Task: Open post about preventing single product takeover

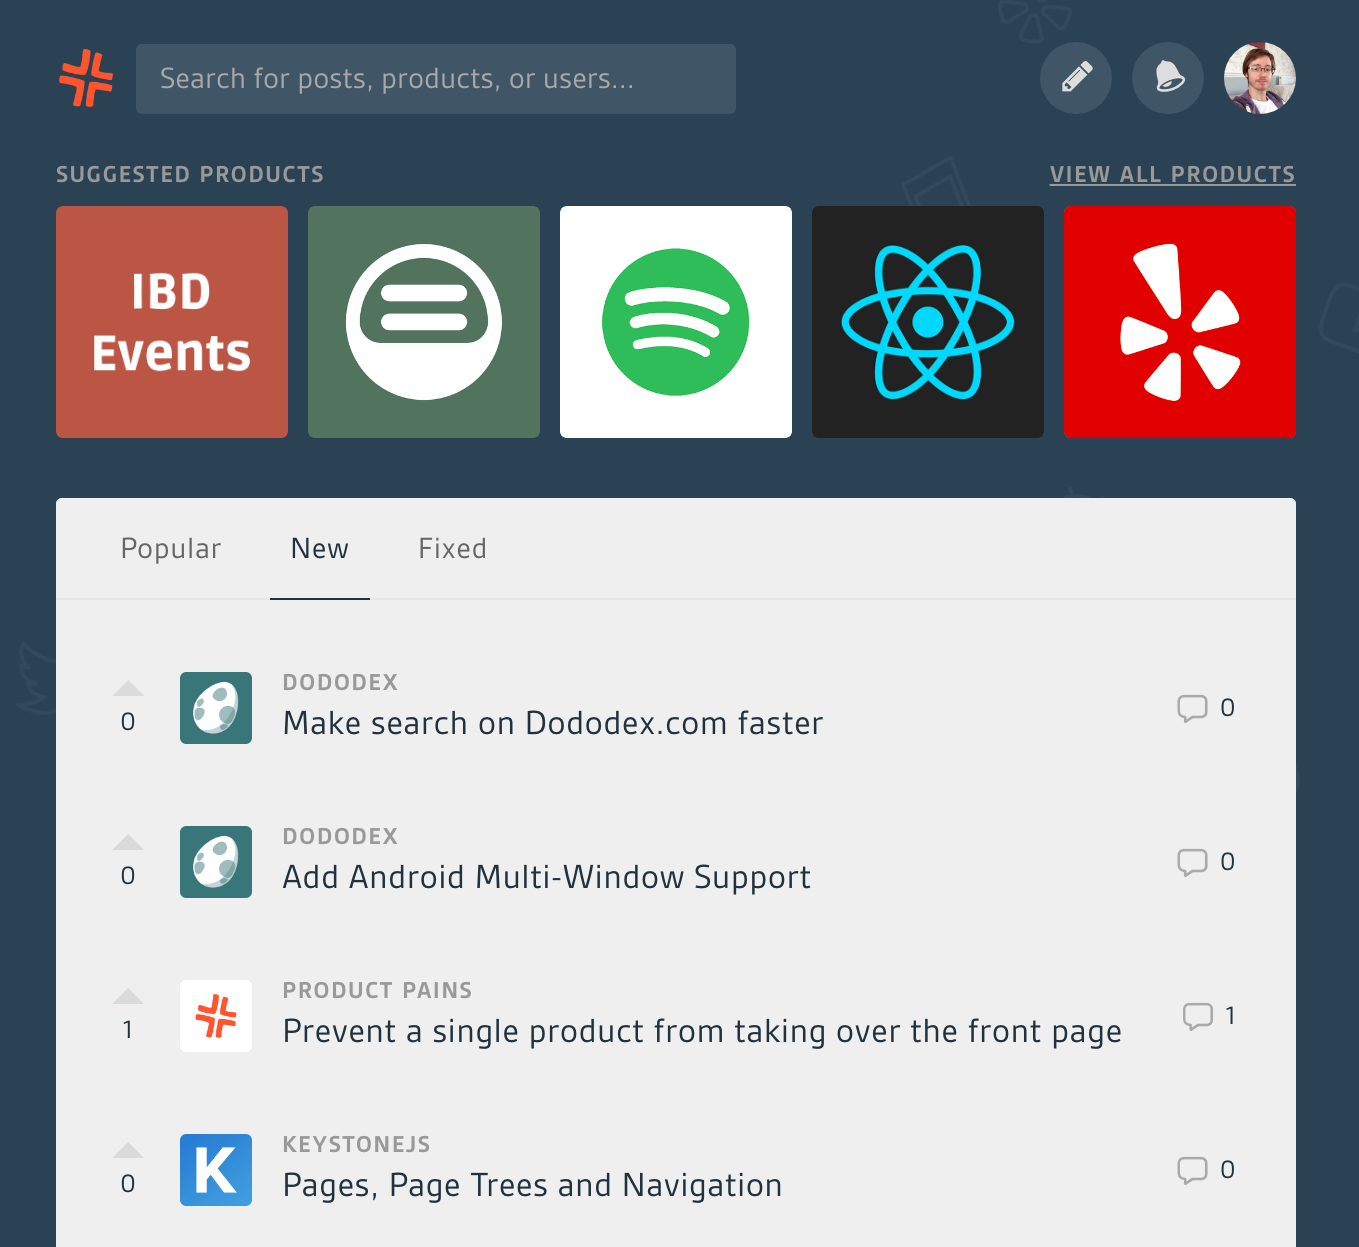Action: (x=702, y=1032)
